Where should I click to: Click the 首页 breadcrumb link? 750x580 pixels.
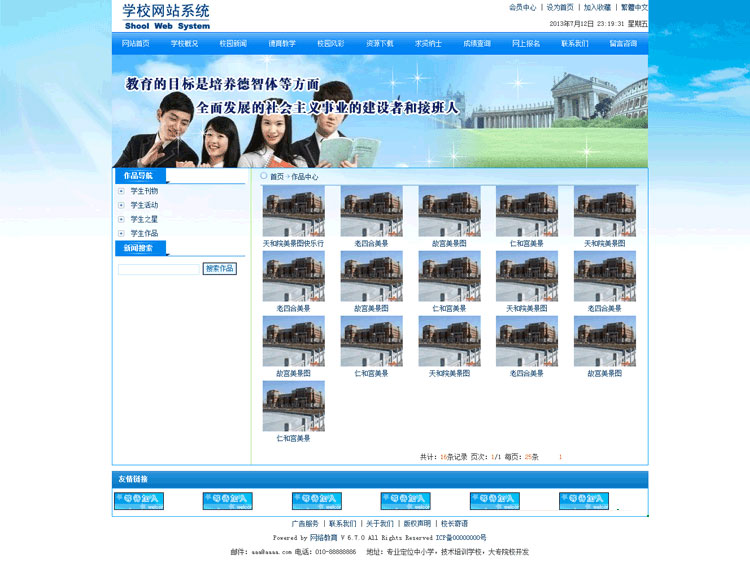276,177
